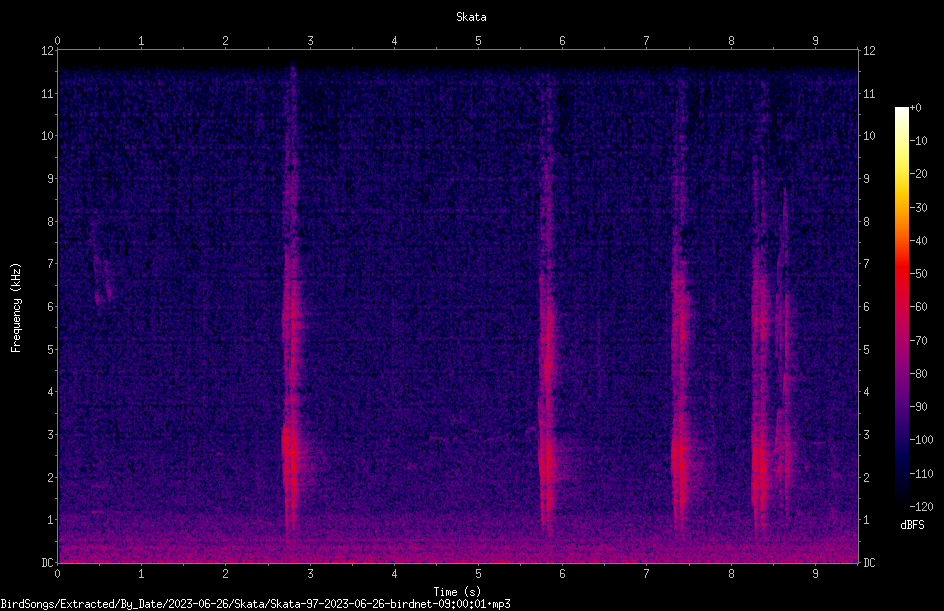Click the '-50' color bar value
Screen dimensions: 944x611
click(x=918, y=274)
